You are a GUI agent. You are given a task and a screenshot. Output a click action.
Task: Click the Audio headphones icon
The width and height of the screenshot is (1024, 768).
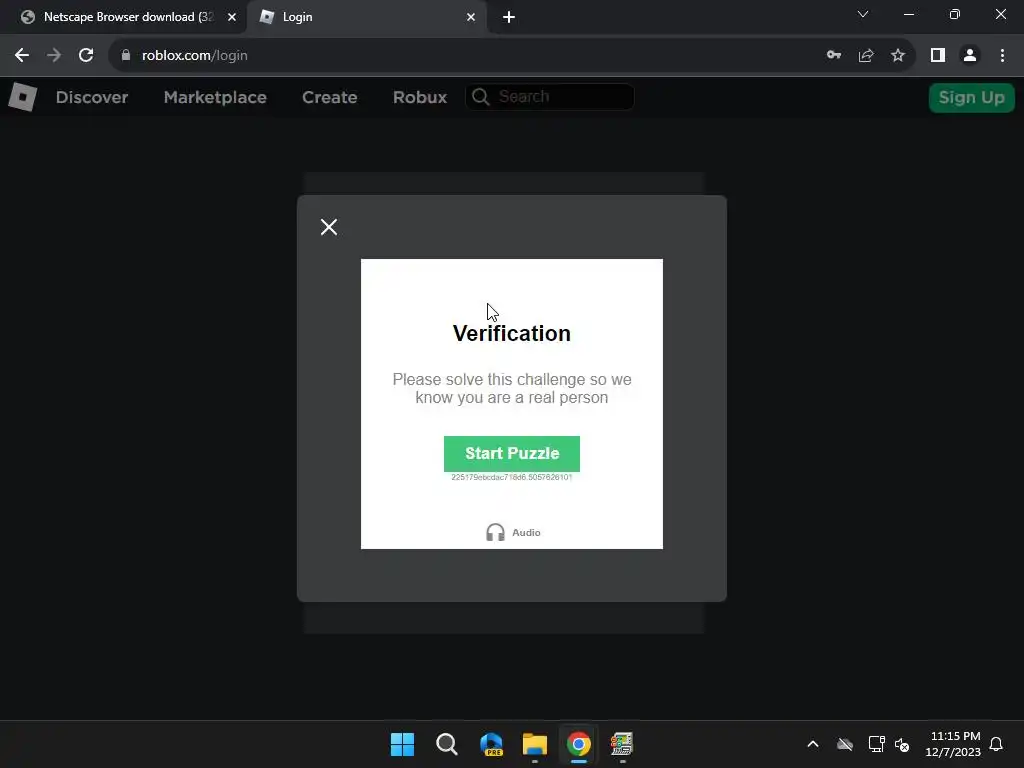click(x=495, y=532)
